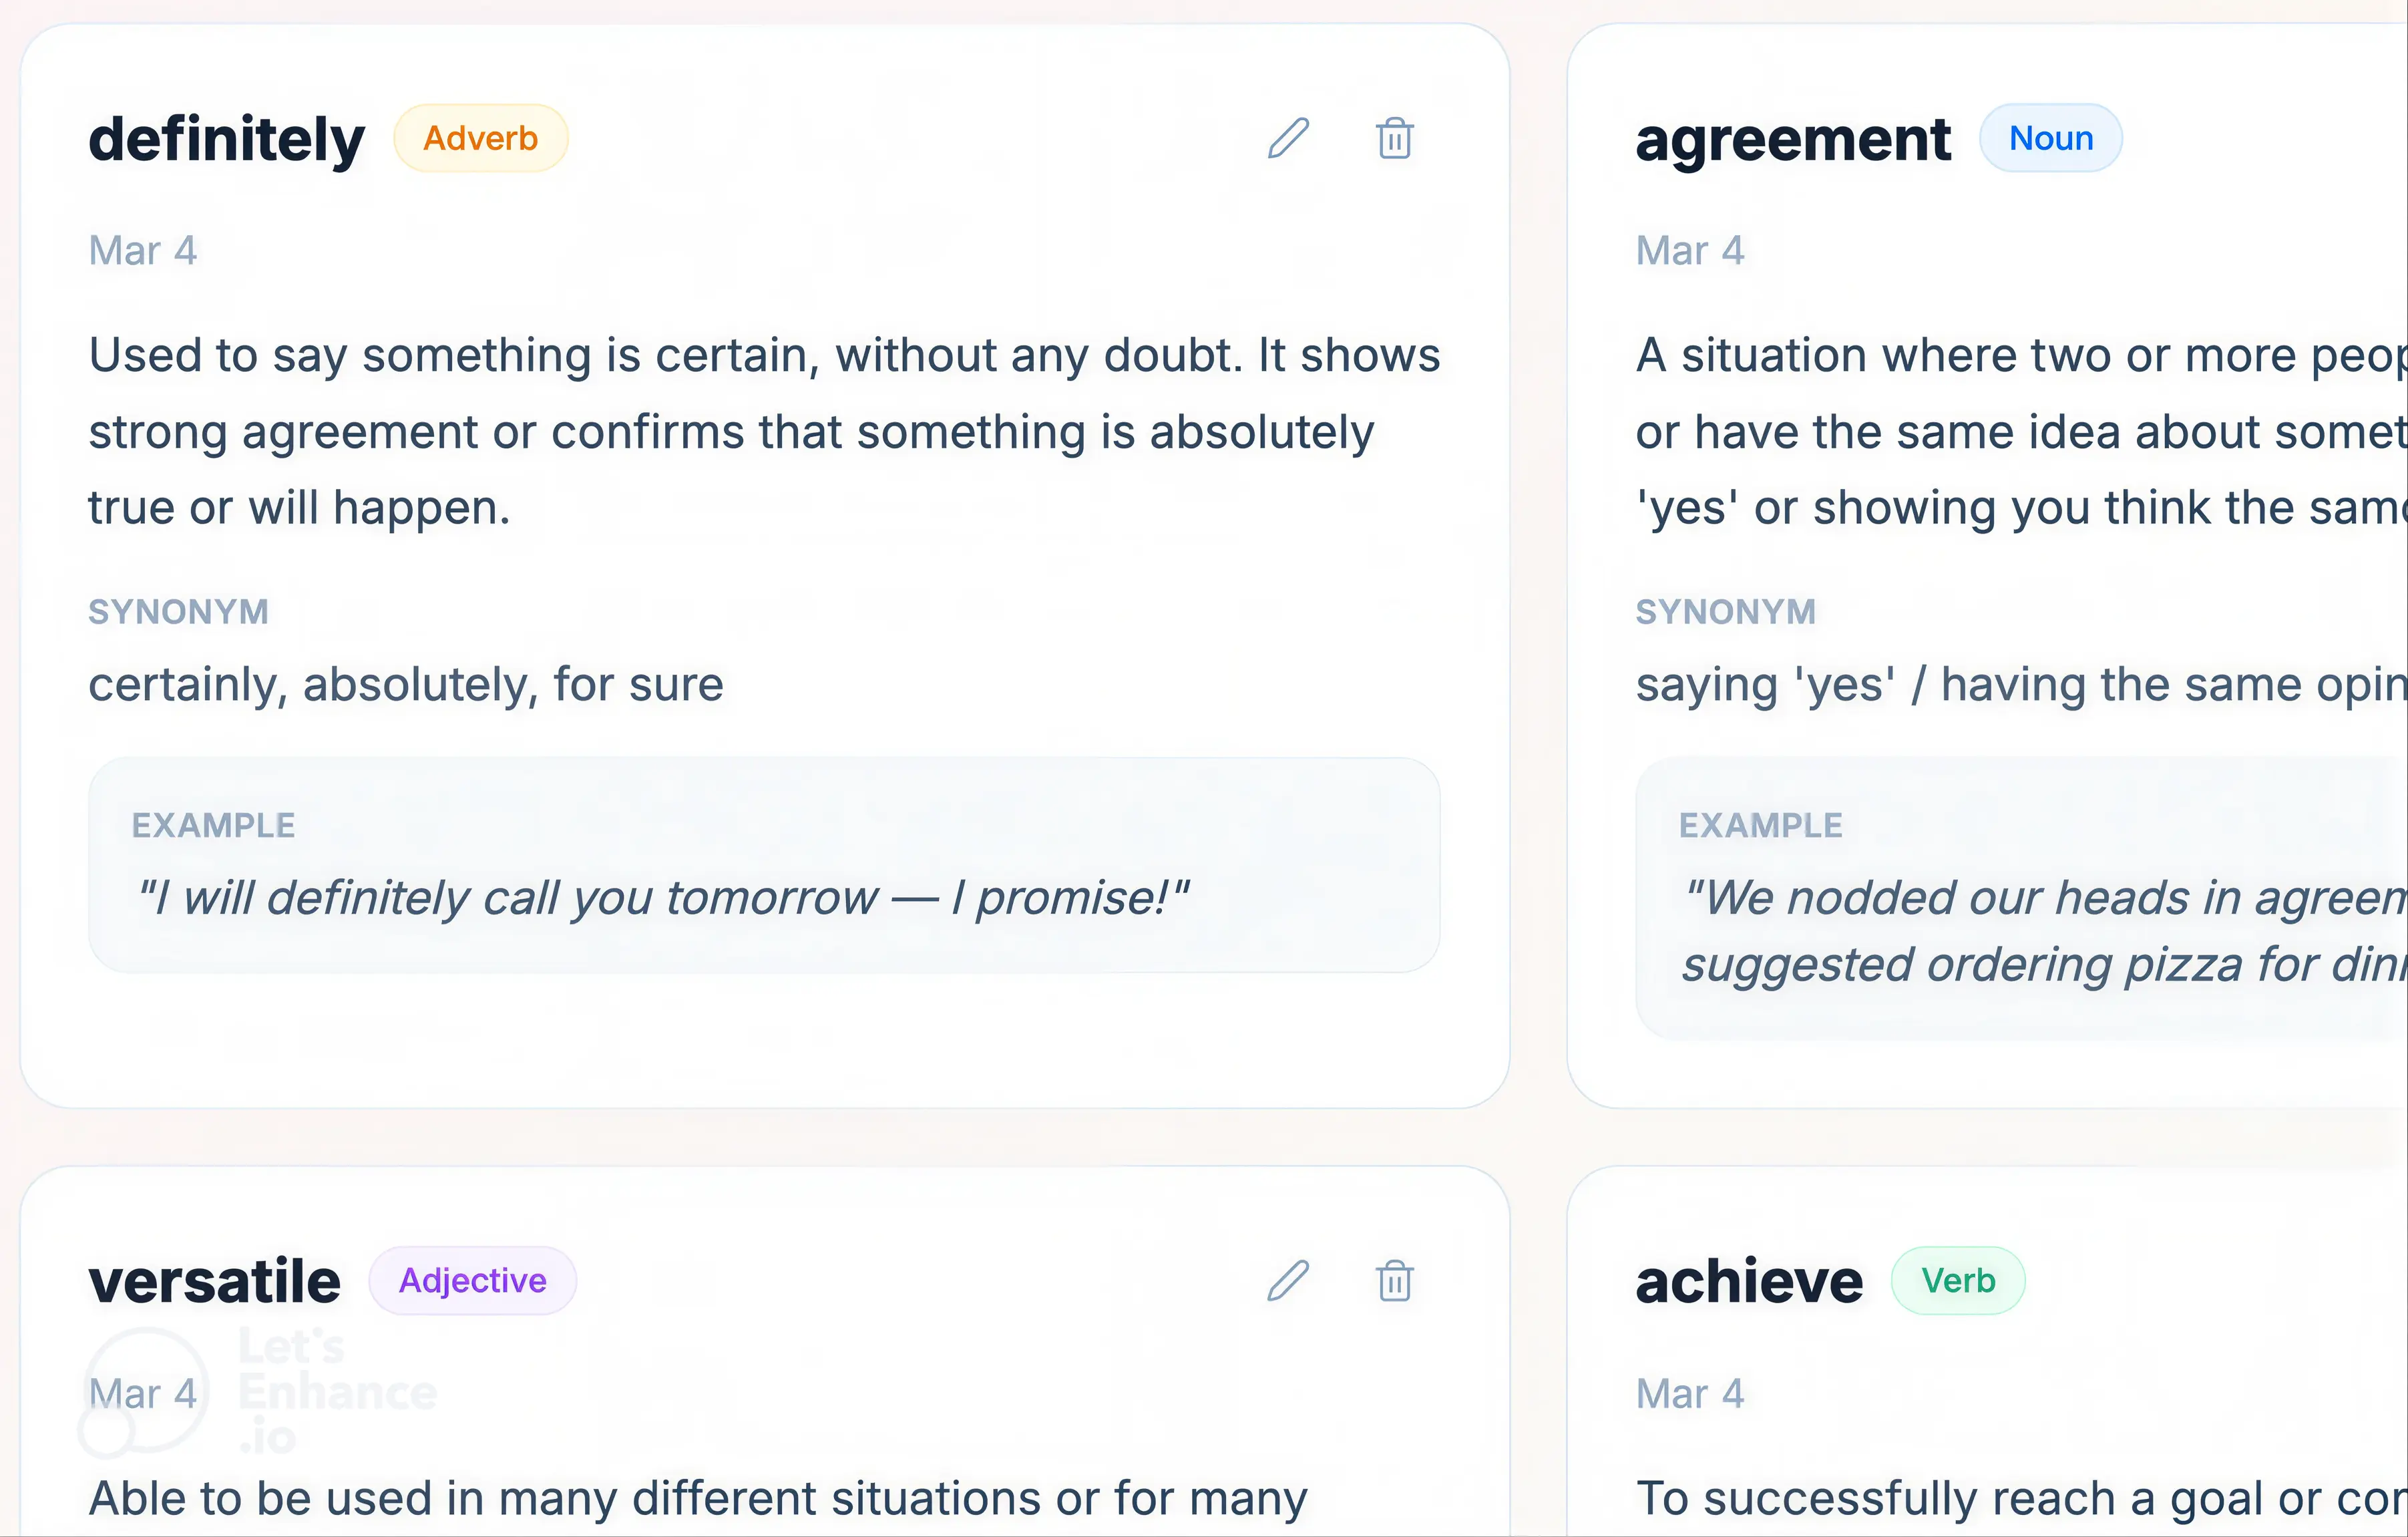The height and width of the screenshot is (1537, 2408).
Task: Toggle the Verb label on the achieve card
Action: [1959, 1281]
